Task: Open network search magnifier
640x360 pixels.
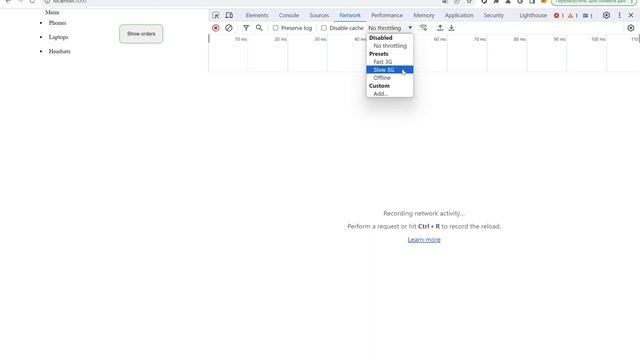Action: [x=259, y=28]
